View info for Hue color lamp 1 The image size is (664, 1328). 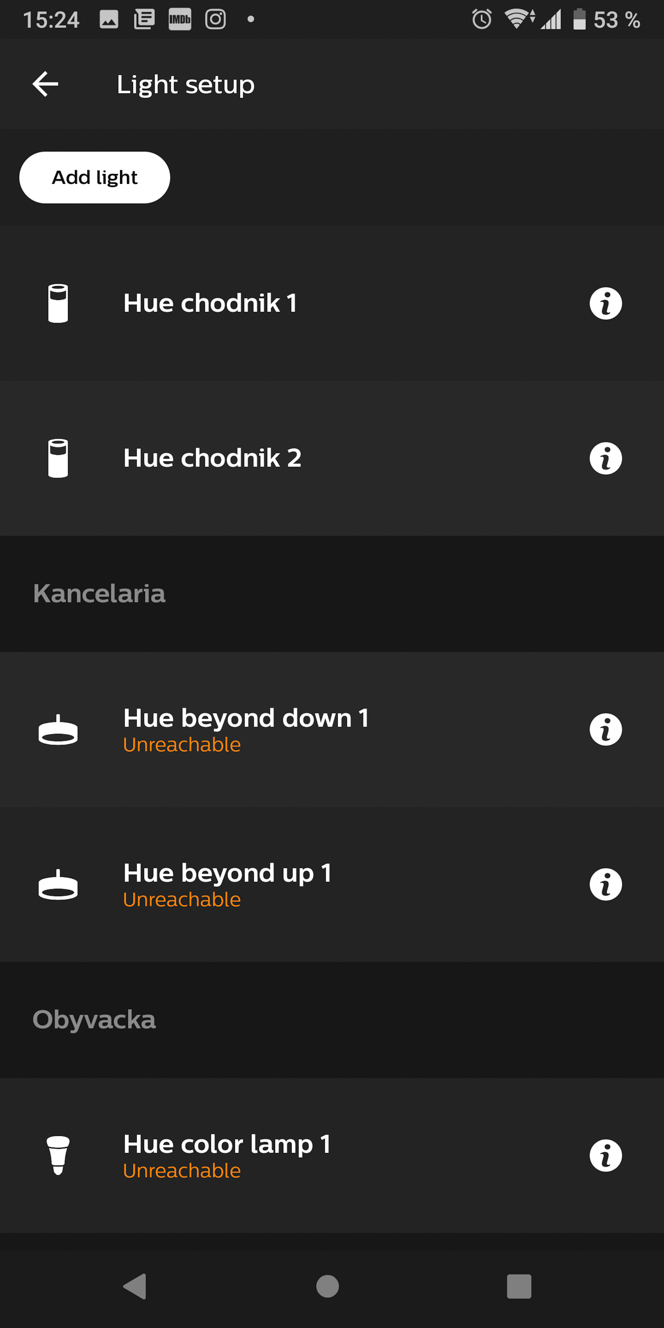tap(605, 1155)
